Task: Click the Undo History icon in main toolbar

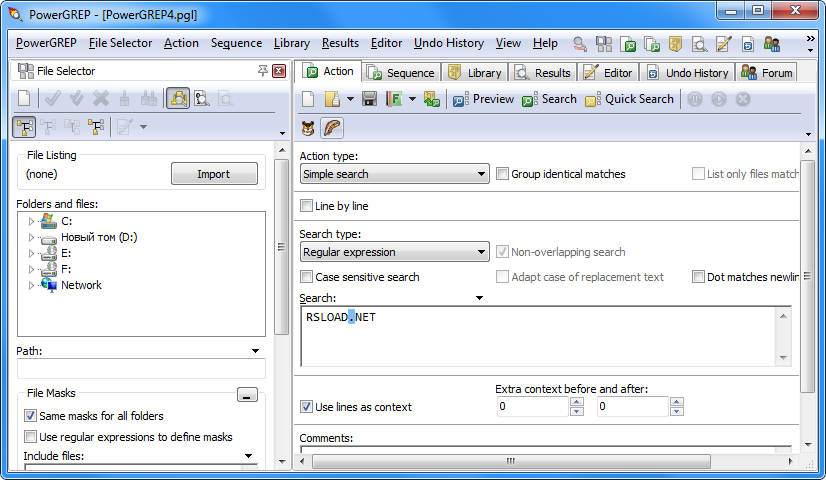Action: pyautogui.click(x=748, y=44)
